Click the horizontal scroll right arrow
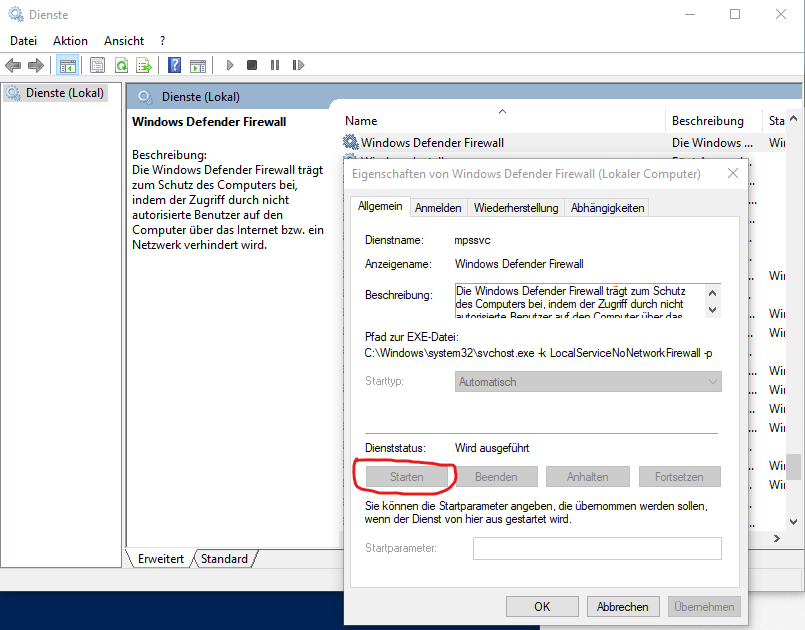This screenshot has width=805, height=630. pos(777,539)
